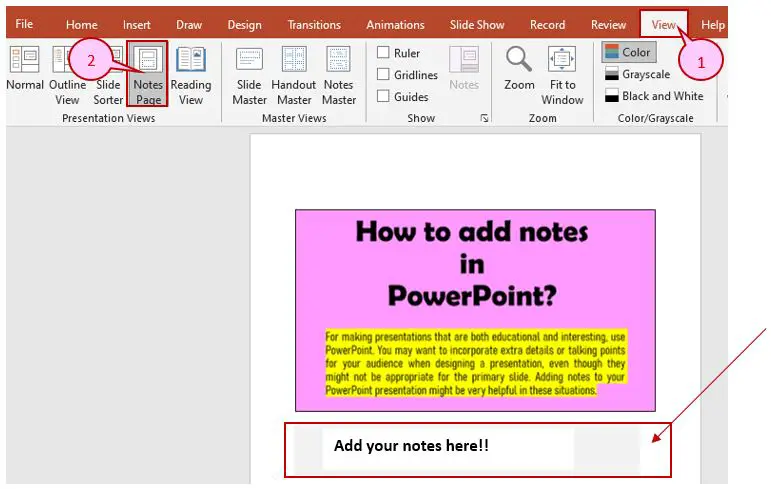Screen dimensions: 771x489
Task: Open Reading View
Action: click(191, 75)
